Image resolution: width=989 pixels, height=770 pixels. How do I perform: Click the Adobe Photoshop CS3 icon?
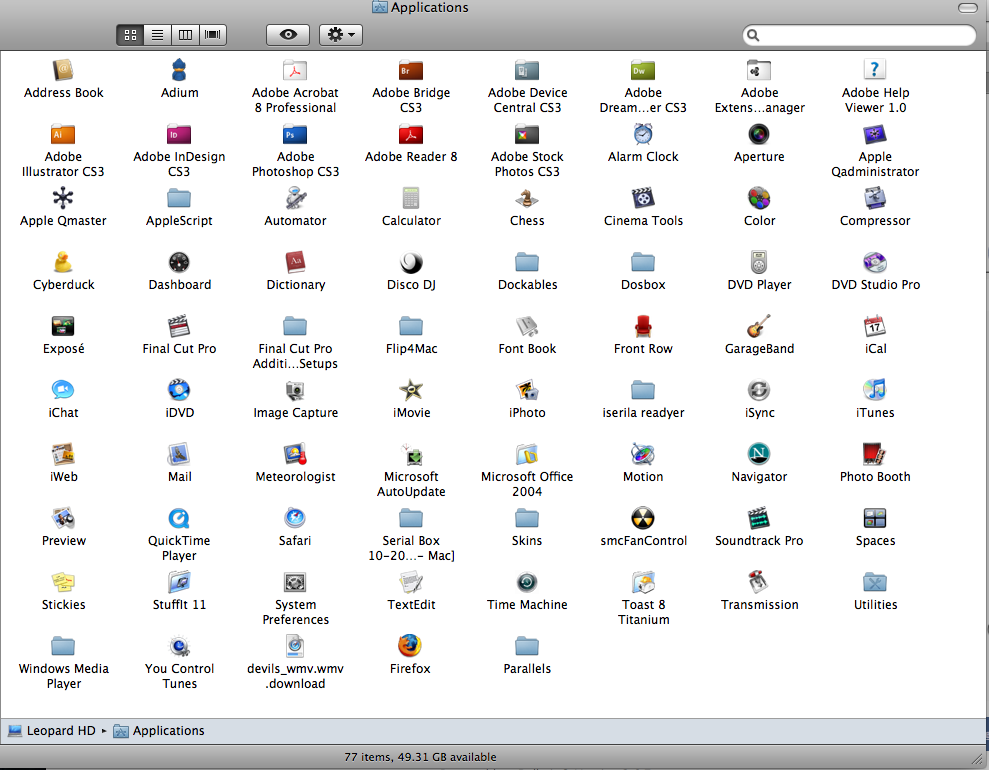click(295, 134)
